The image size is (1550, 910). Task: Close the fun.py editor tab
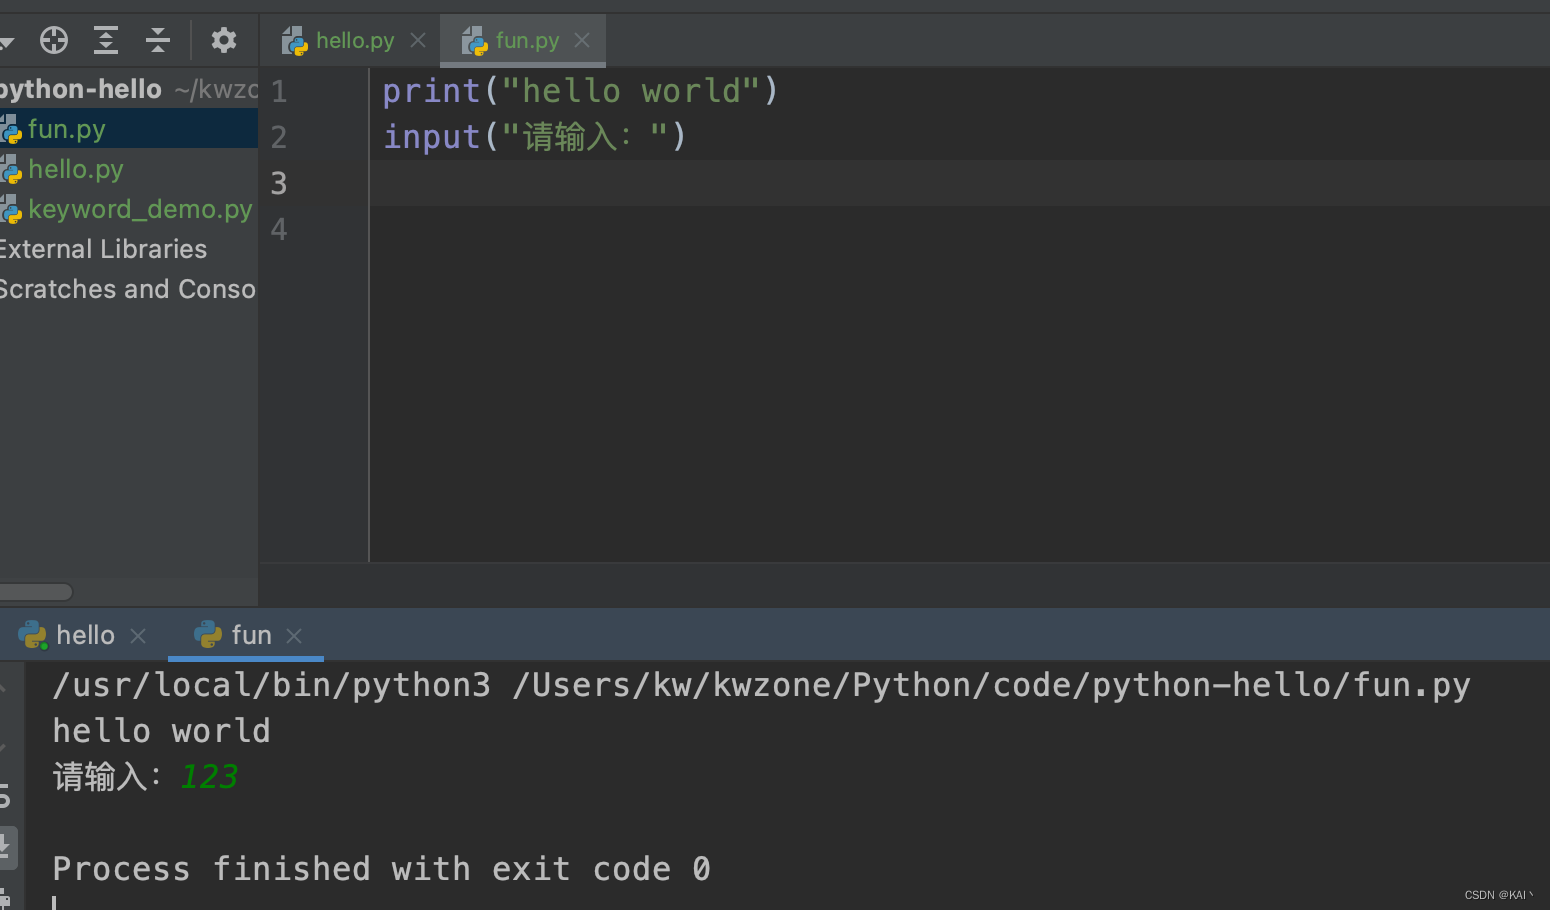[582, 41]
